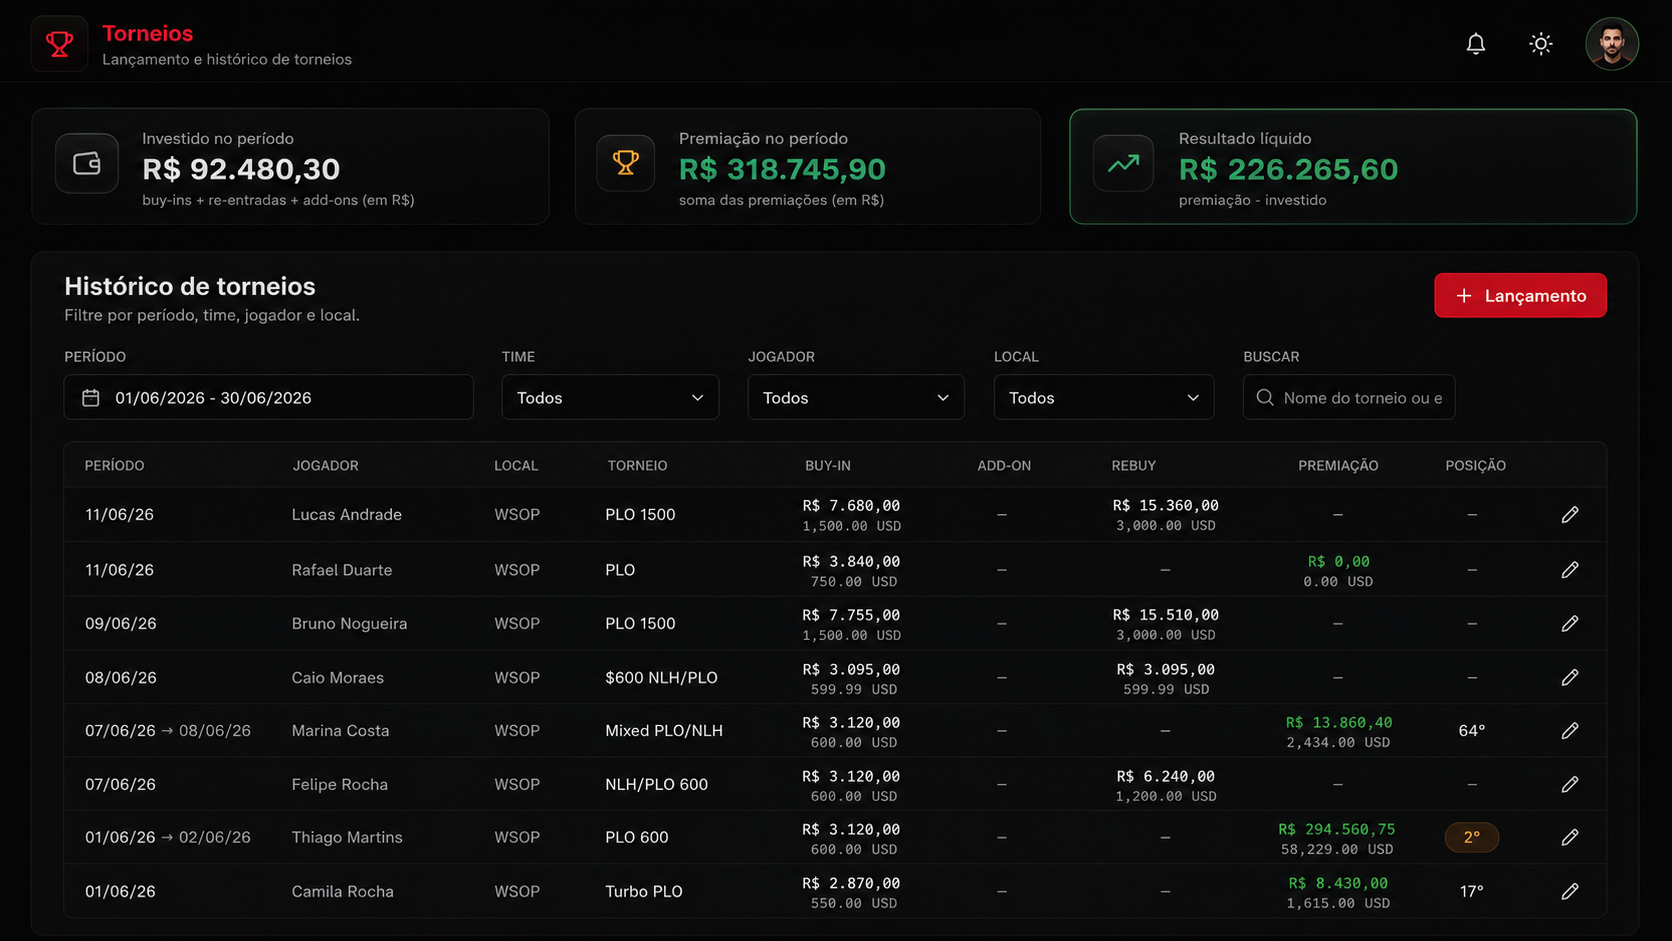Edit Lucas Andrade's PLO 1500 entry
The image size is (1672, 941).
1569,515
